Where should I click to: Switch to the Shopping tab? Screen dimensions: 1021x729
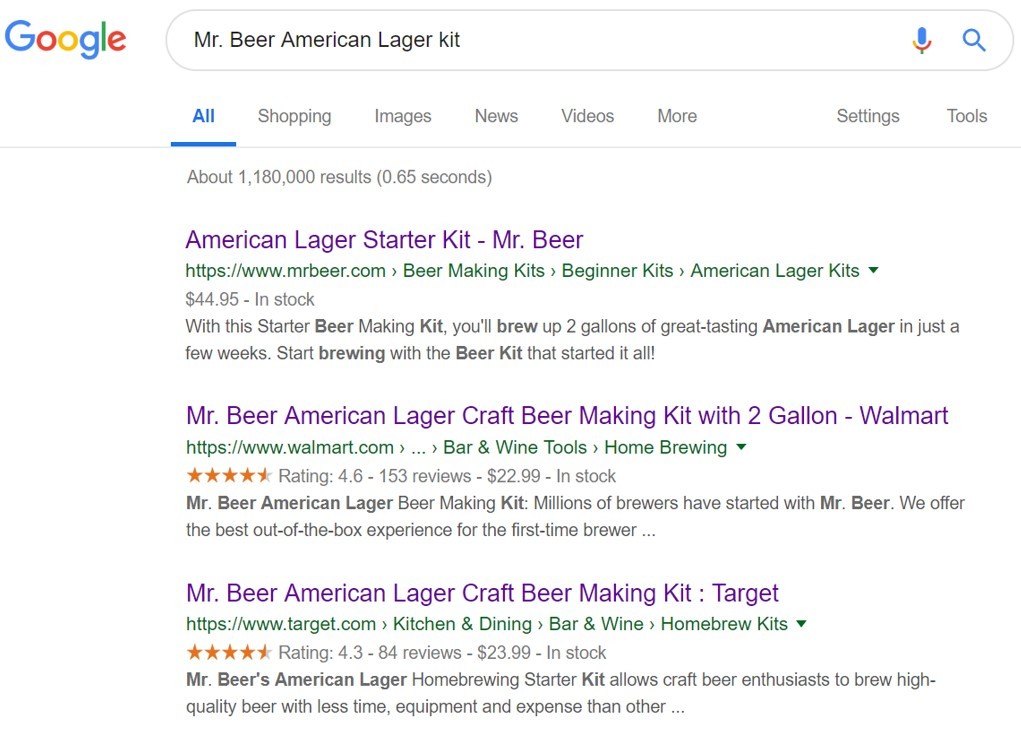[294, 116]
